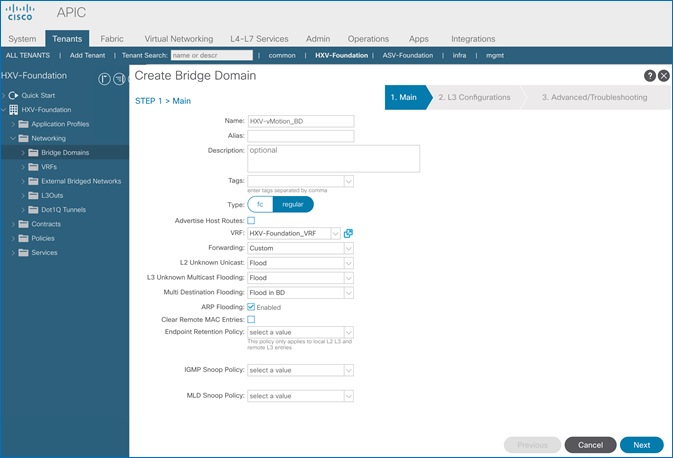Open the Virtual Networking tab
Viewport: 673px width, 458px height.
click(x=179, y=39)
